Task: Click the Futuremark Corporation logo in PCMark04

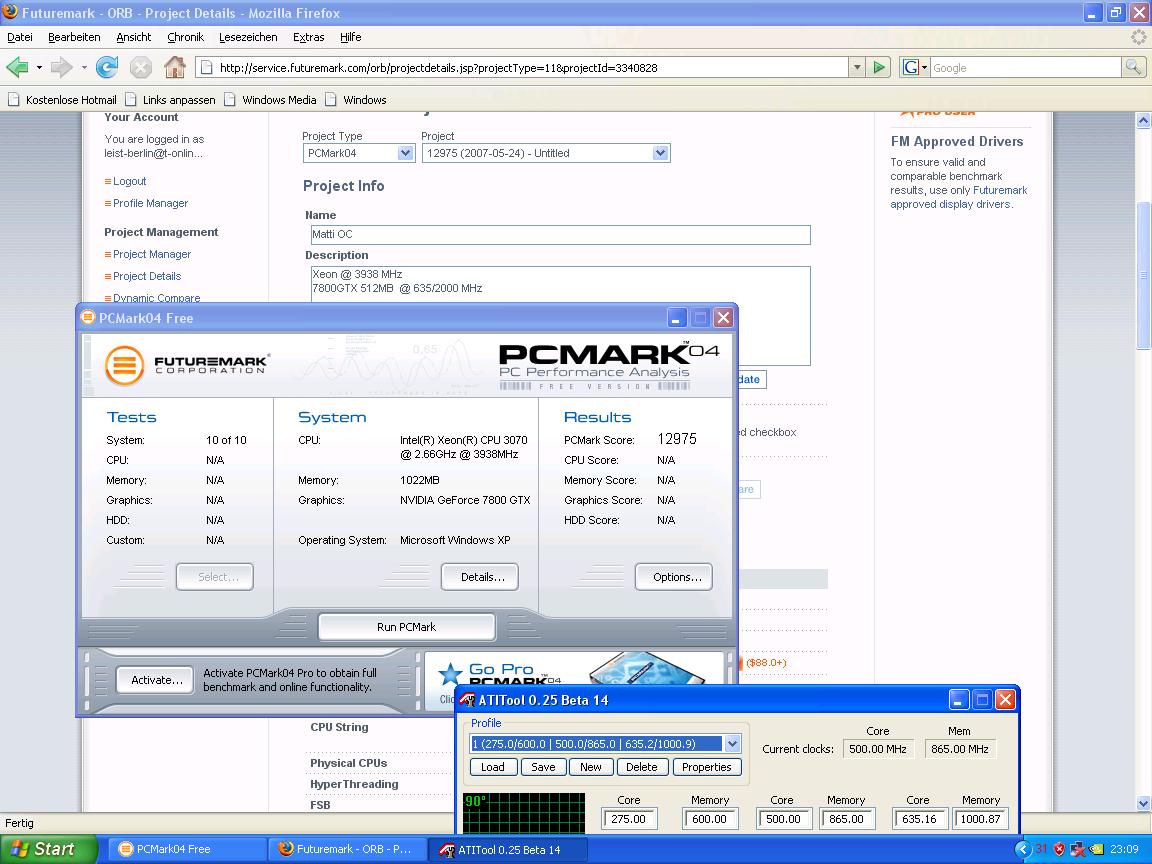Action: click(x=187, y=364)
